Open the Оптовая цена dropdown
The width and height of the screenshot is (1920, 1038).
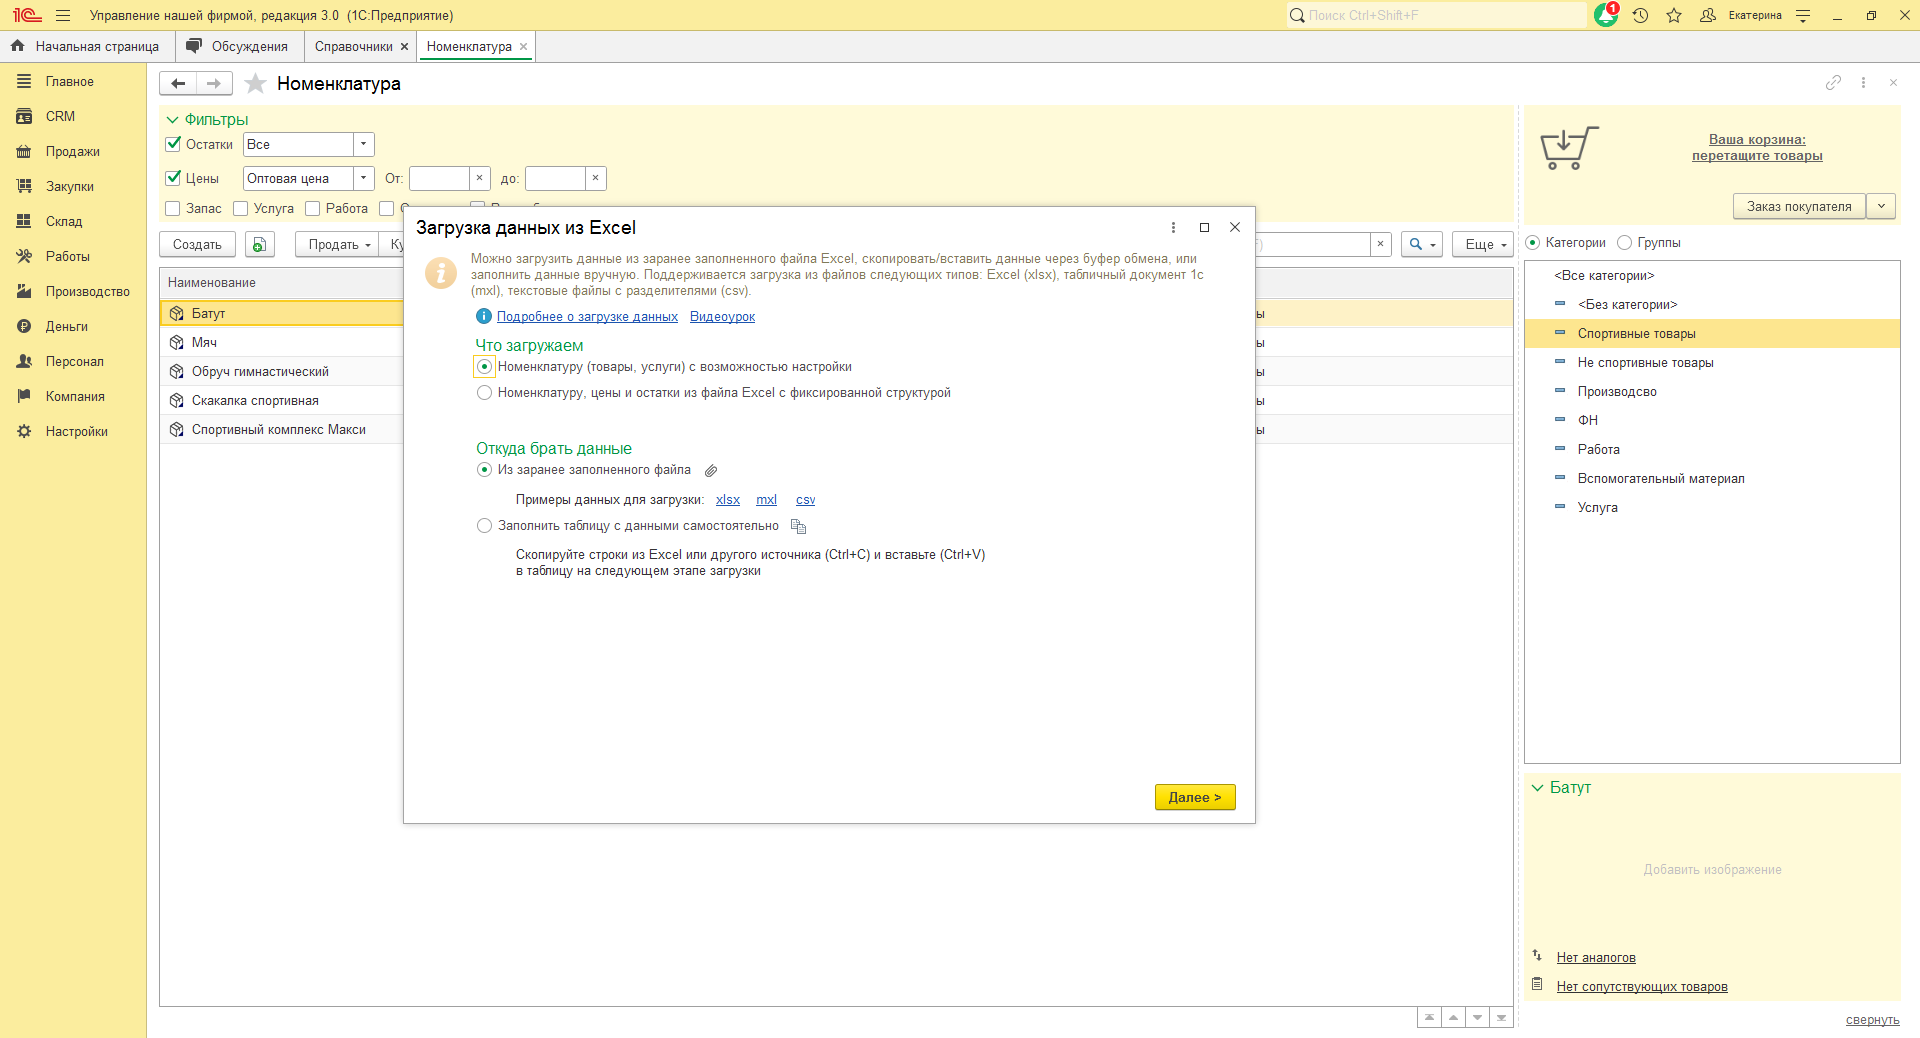[x=364, y=178]
